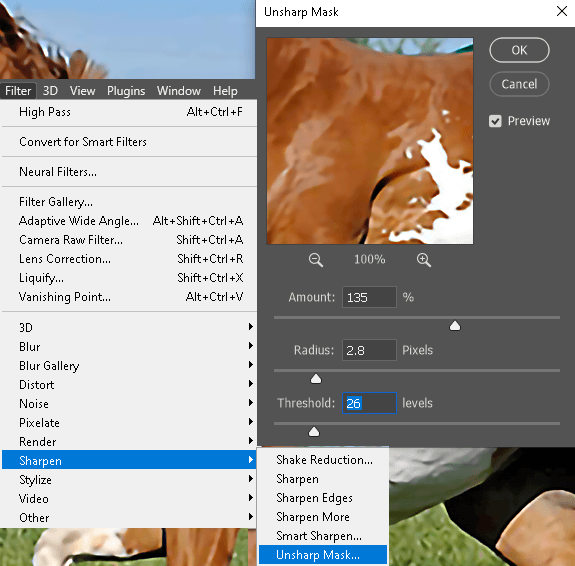The width and height of the screenshot is (575, 566).
Task: Expand the Other submenu
Action: (x=129, y=518)
